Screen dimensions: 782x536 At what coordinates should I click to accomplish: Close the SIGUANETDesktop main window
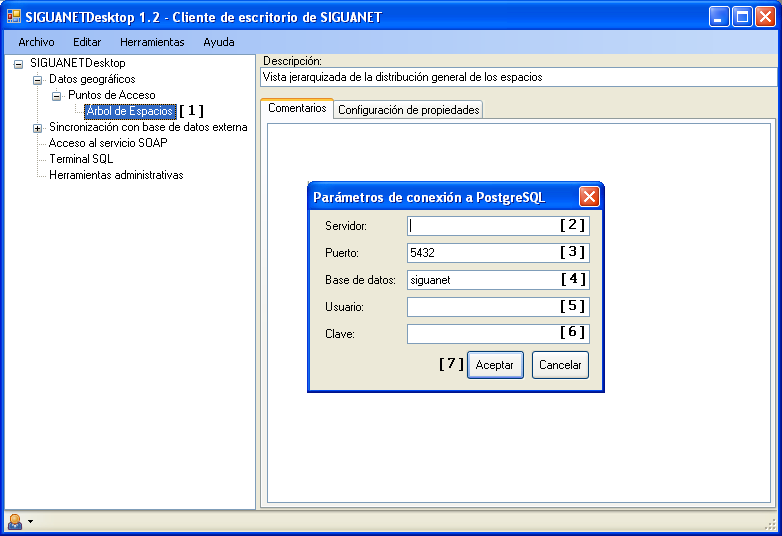pos(765,17)
